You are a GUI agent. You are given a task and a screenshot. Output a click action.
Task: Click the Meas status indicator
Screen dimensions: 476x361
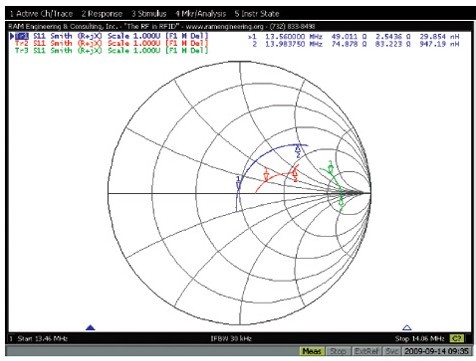(312, 351)
